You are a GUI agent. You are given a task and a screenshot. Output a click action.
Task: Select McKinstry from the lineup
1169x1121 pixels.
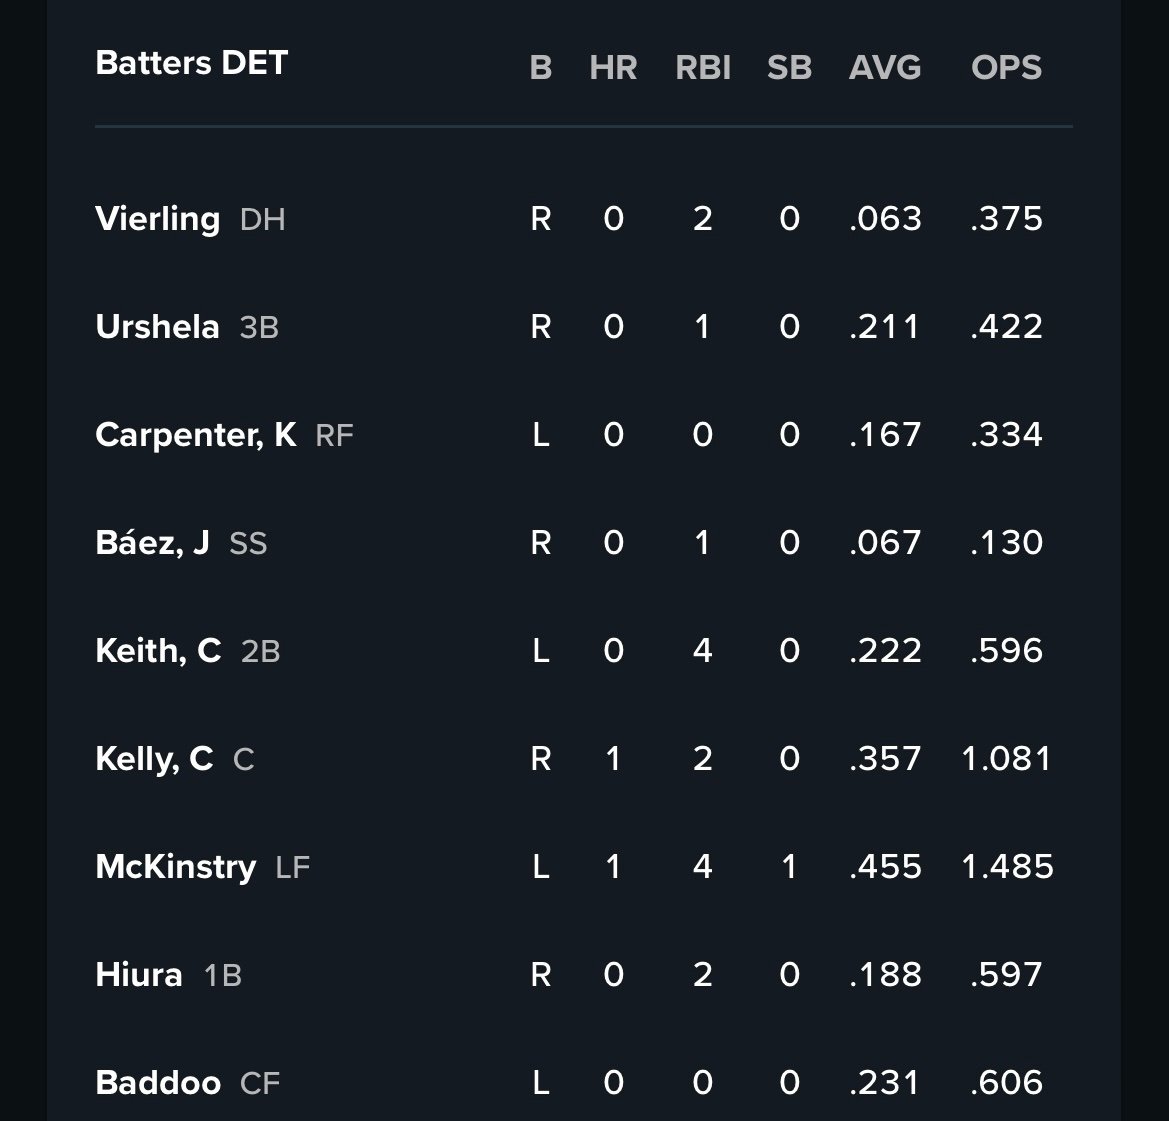coord(175,867)
